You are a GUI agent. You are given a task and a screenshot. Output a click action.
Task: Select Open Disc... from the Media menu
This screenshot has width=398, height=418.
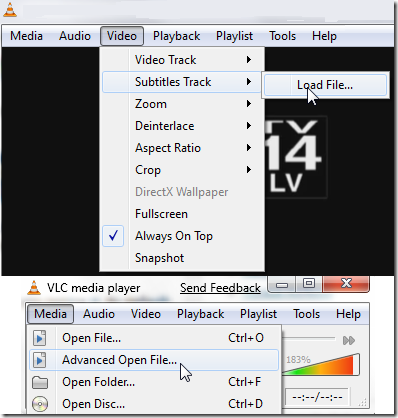(x=154, y=404)
